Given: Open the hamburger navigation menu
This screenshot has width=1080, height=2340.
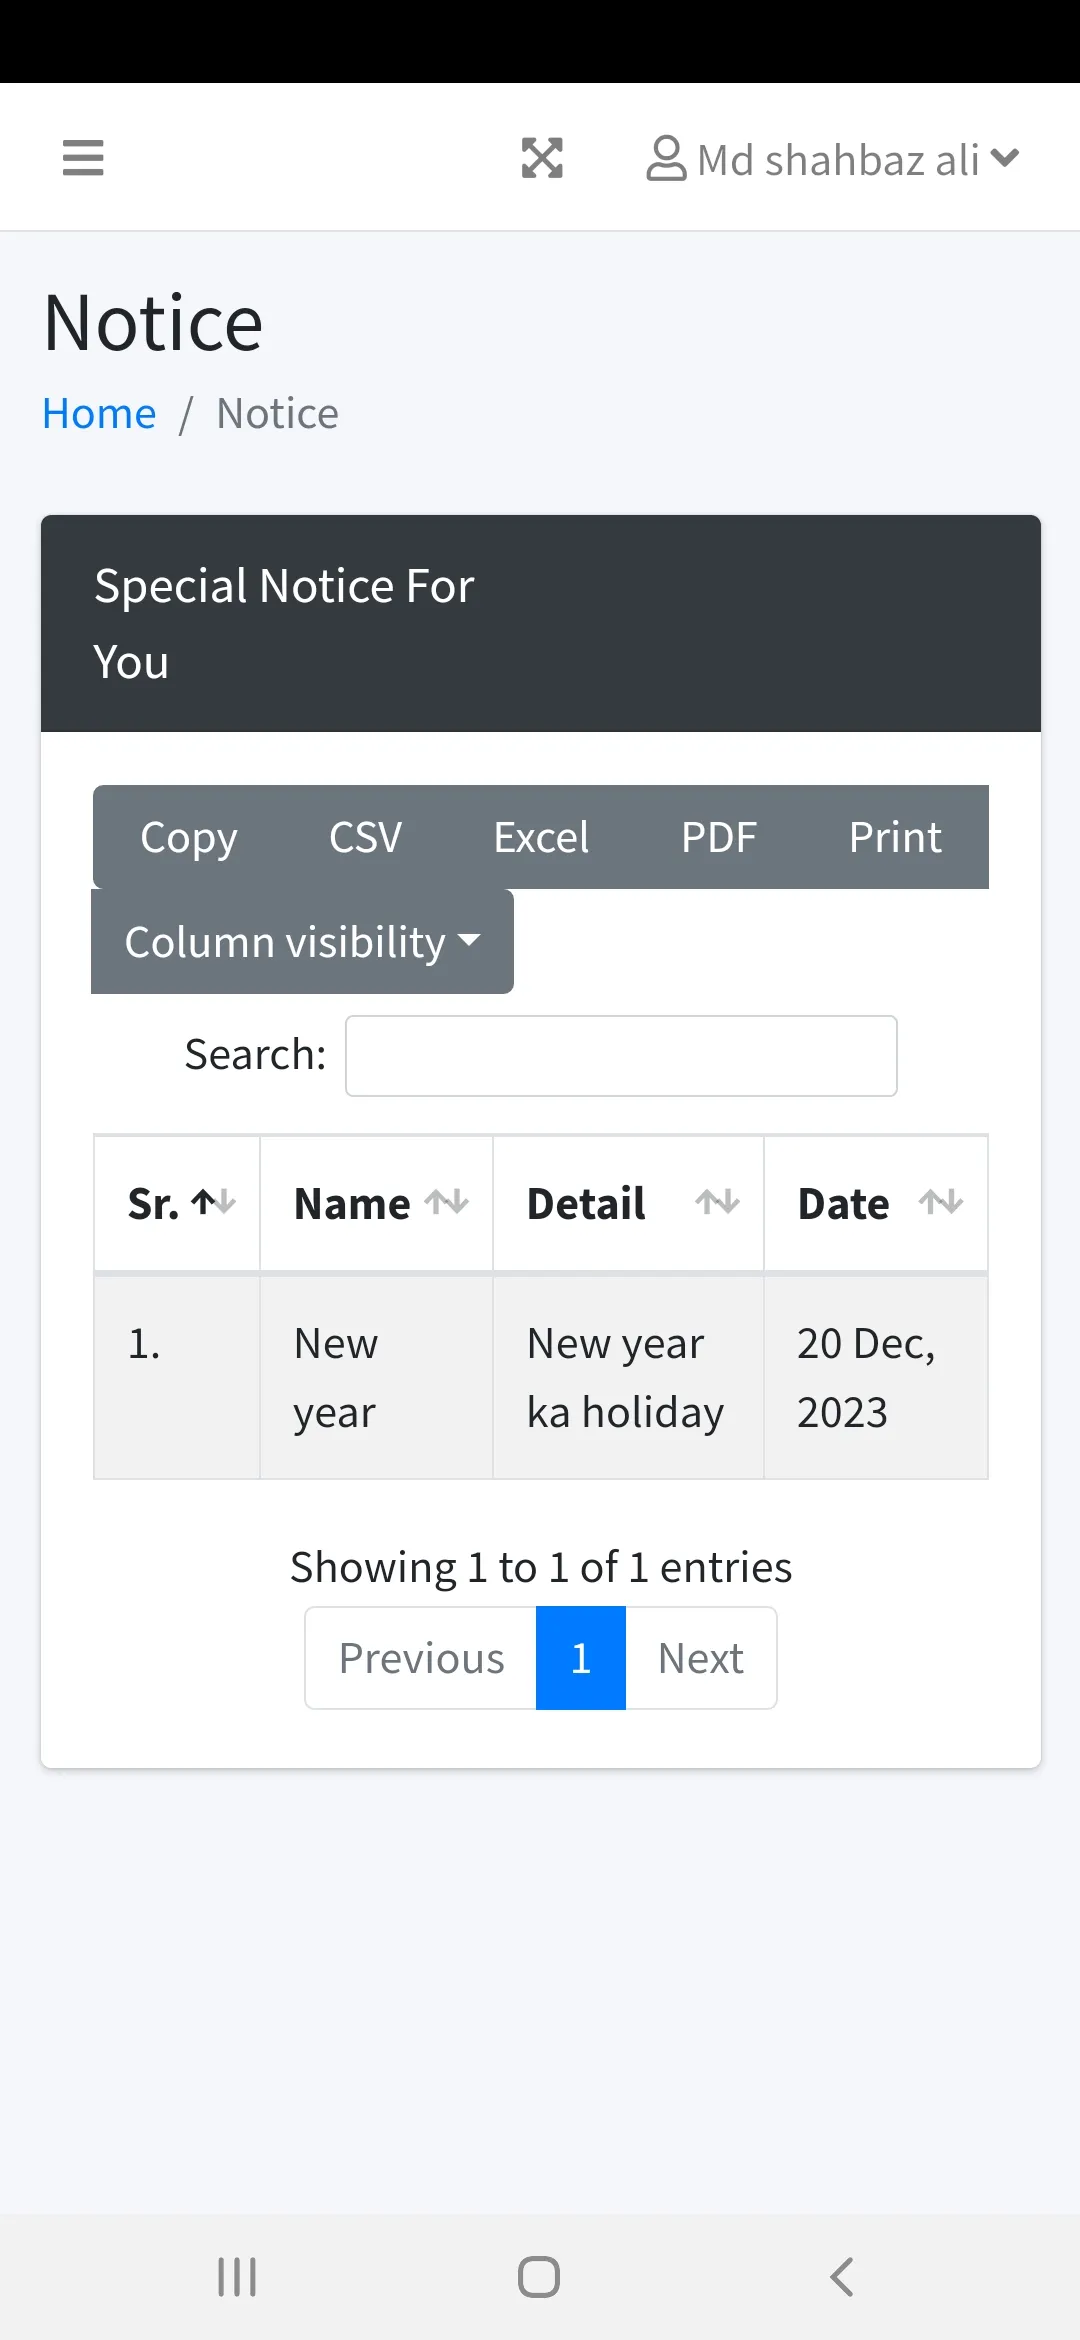Looking at the screenshot, I should point(83,157).
